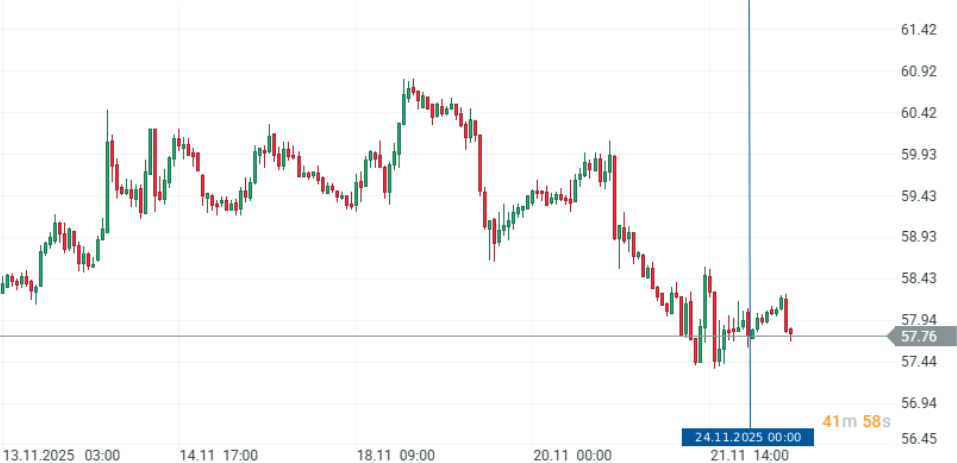Click the 41m 58s candle countdown timer

(855, 422)
